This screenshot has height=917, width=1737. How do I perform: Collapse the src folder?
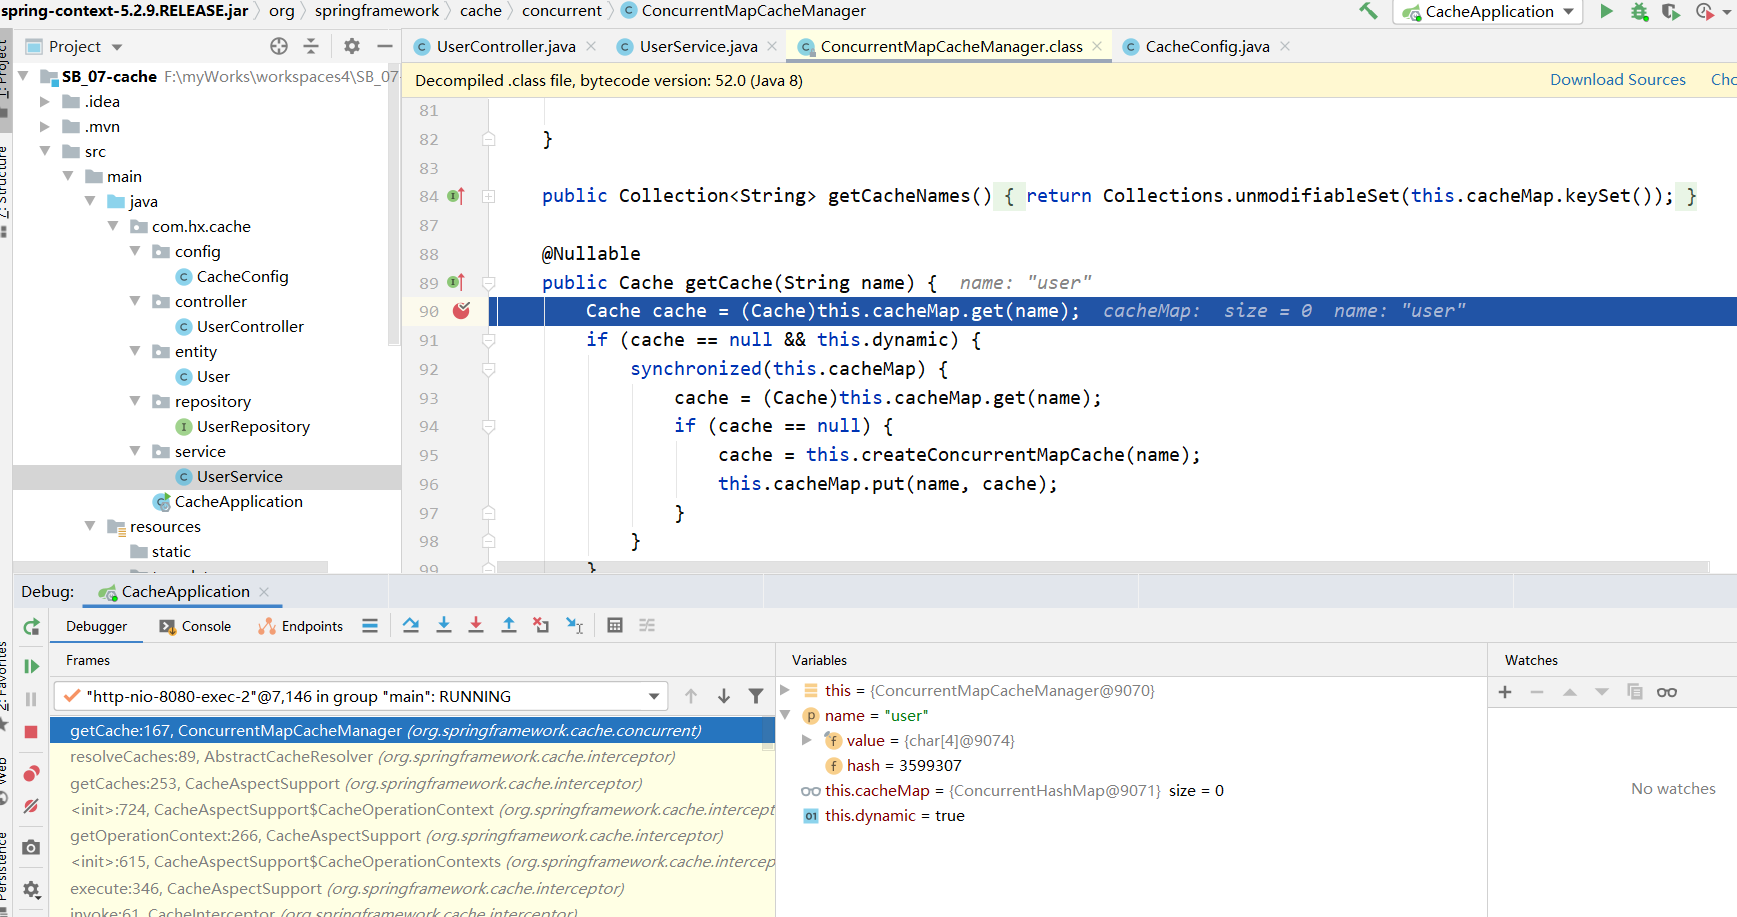click(x=44, y=151)
